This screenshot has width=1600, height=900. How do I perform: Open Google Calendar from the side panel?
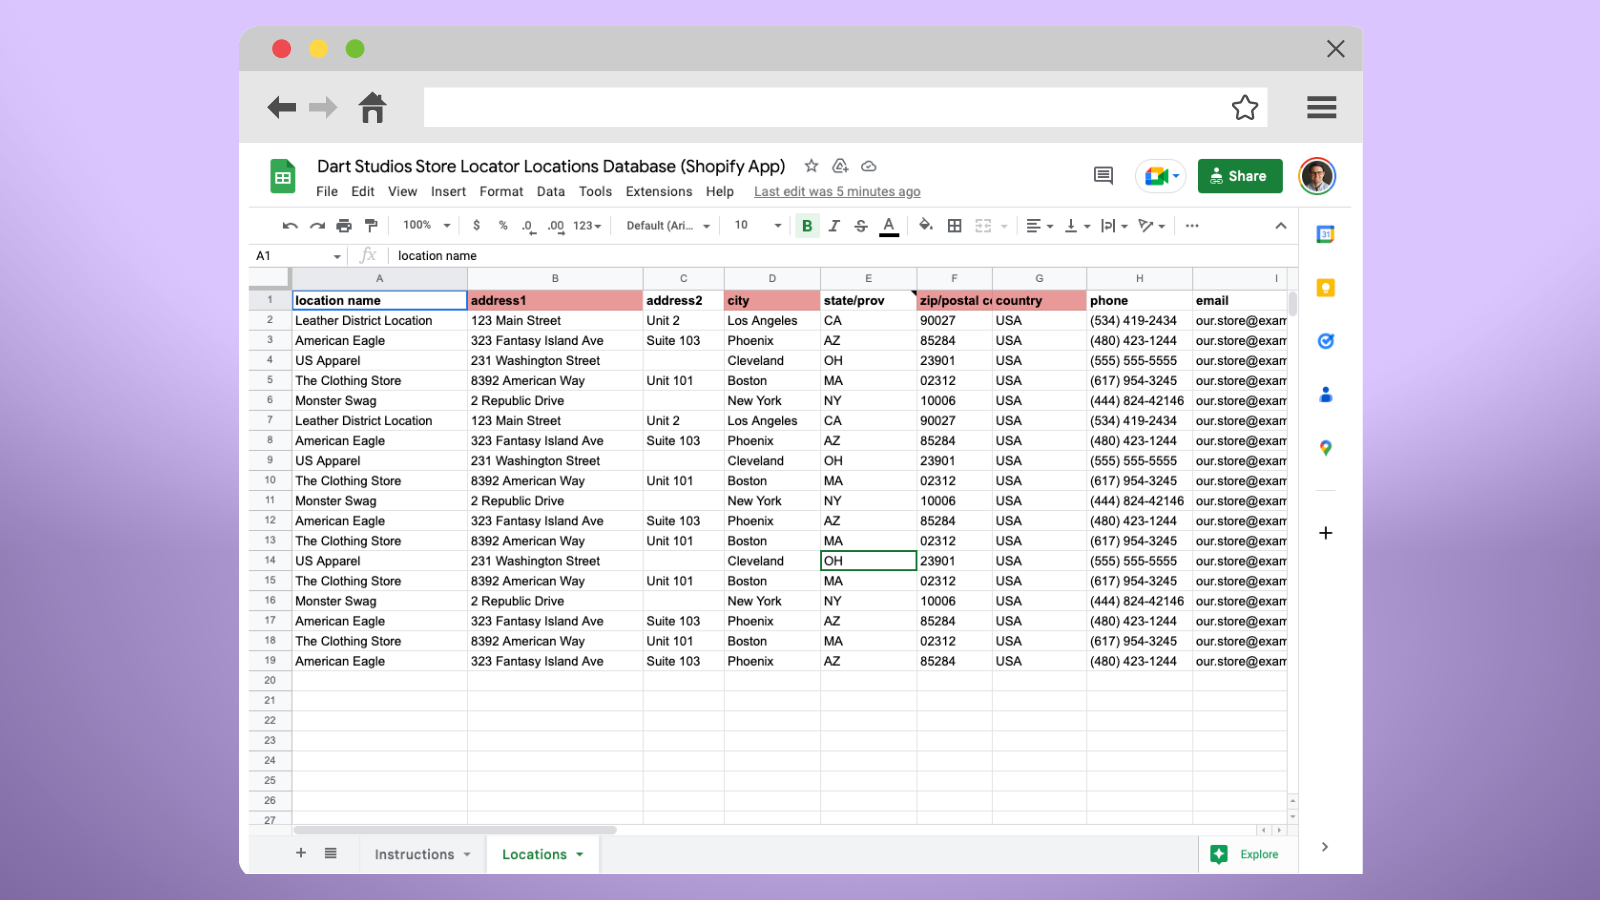[1325, 233]
